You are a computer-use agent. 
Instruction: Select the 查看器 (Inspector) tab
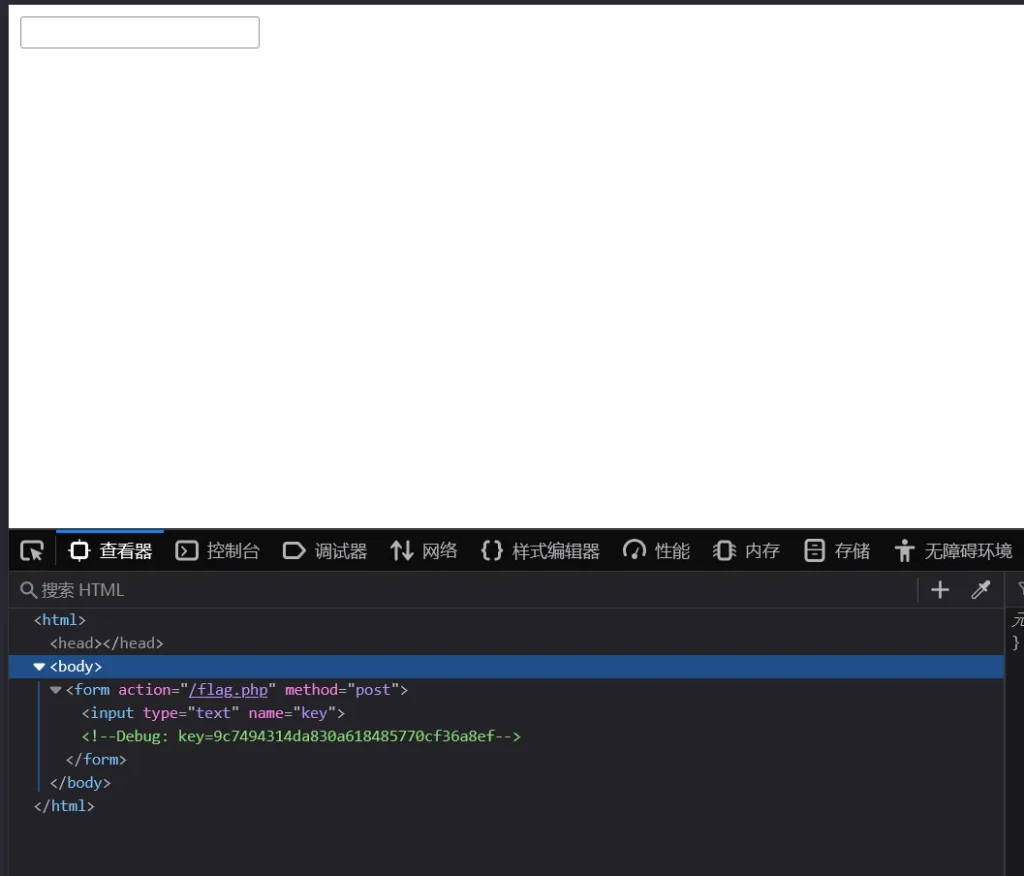coord(110,551)
